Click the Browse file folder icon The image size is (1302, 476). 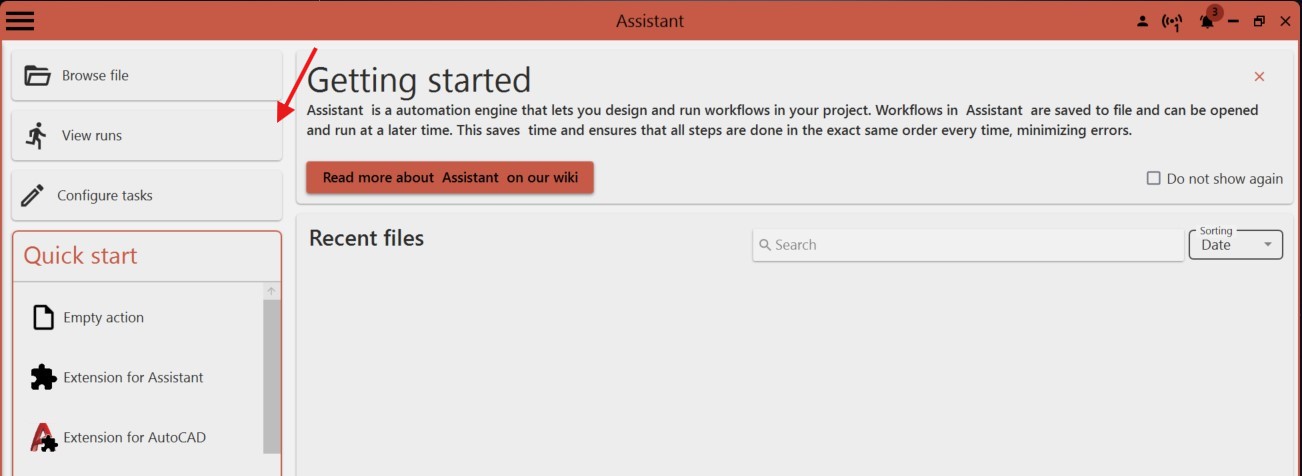(37, 75)
